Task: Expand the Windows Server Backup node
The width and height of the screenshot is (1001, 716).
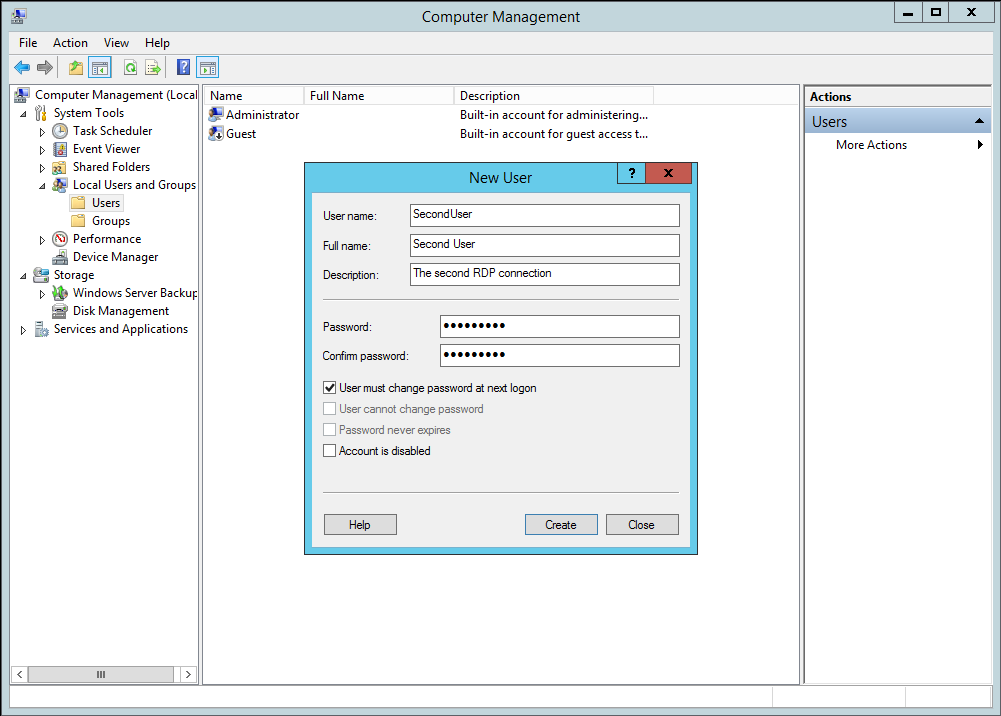Action: pyautogui.click(x=42, y=294)
